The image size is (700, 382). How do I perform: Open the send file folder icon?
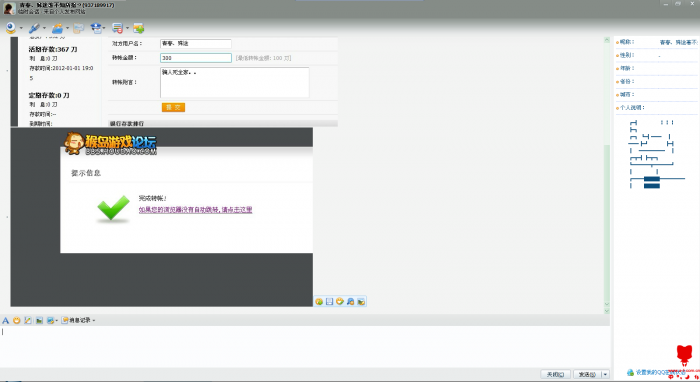click(57, 29)
